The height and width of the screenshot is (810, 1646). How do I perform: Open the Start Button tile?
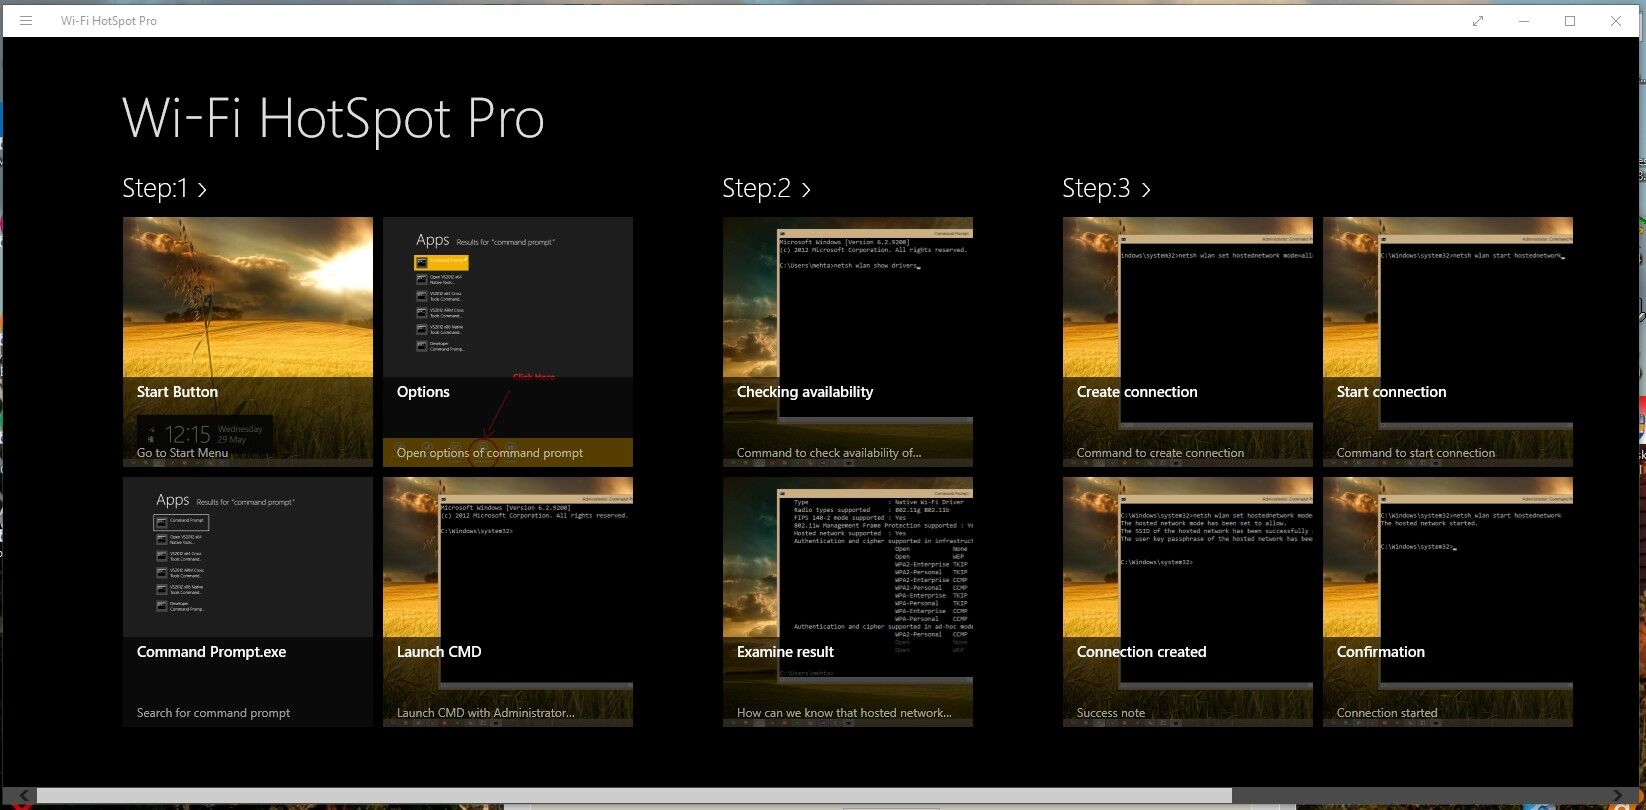pos(248,342)
